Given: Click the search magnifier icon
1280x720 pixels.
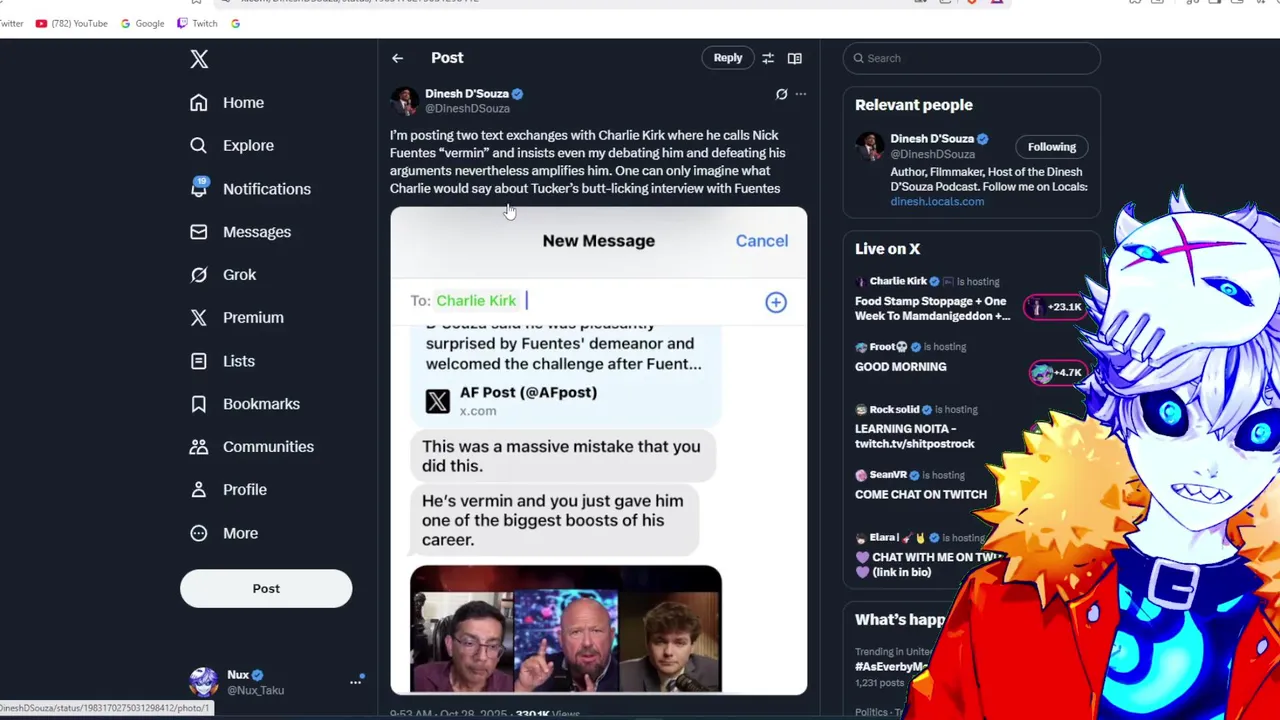Looking at the screenshot, I should (858, 58).
